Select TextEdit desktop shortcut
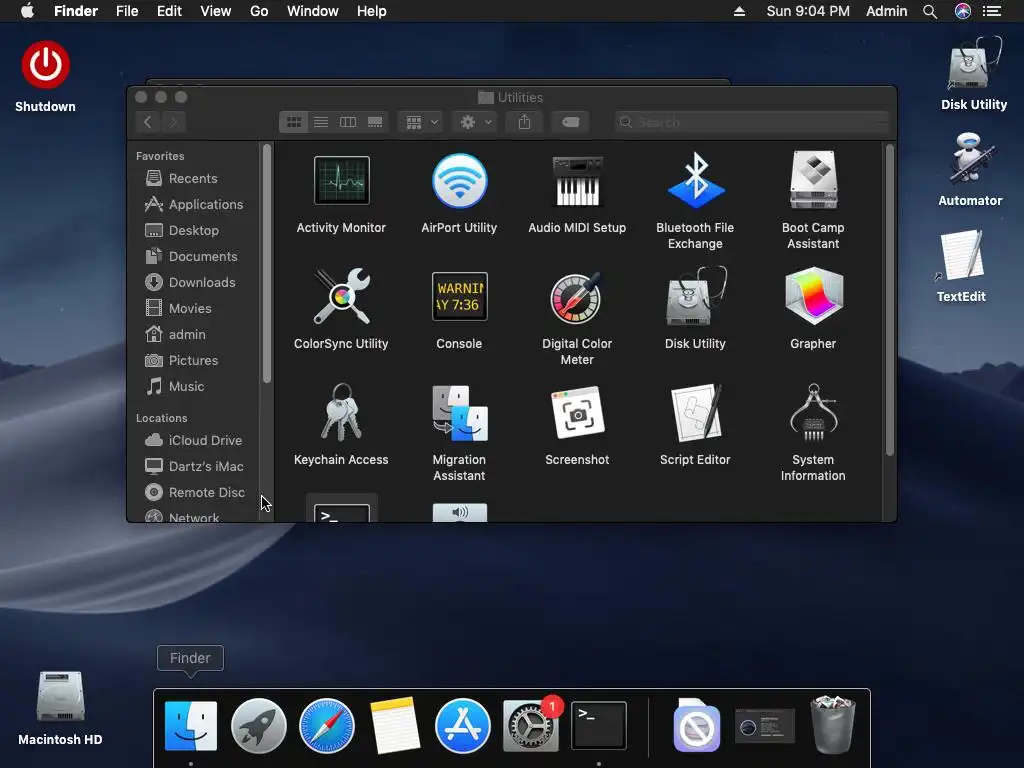Viewport: 1024px width, 768px height. pos(961,256)
